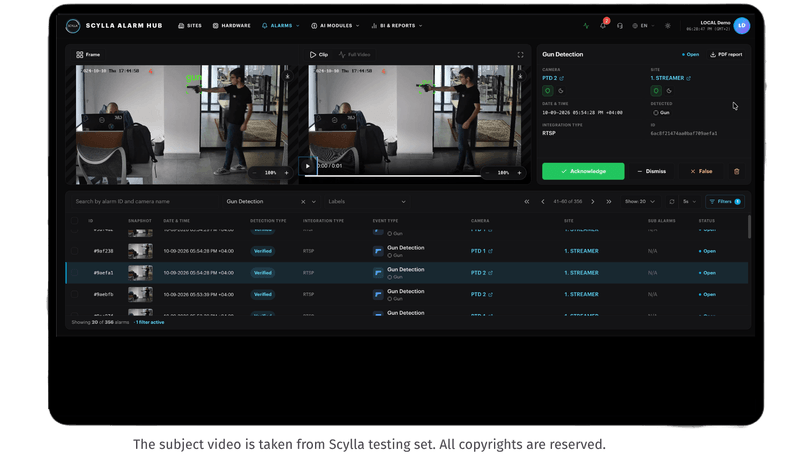812x462 pixels.
Task: Open the LD user avatar
Action: pos(742,25)
